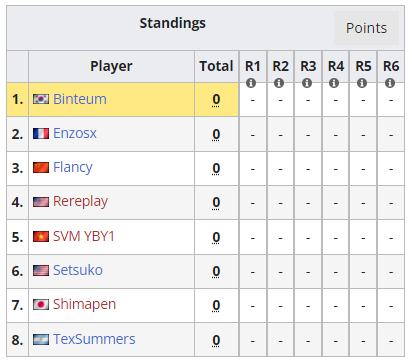Click the info icon under R1

click(251, 83)
